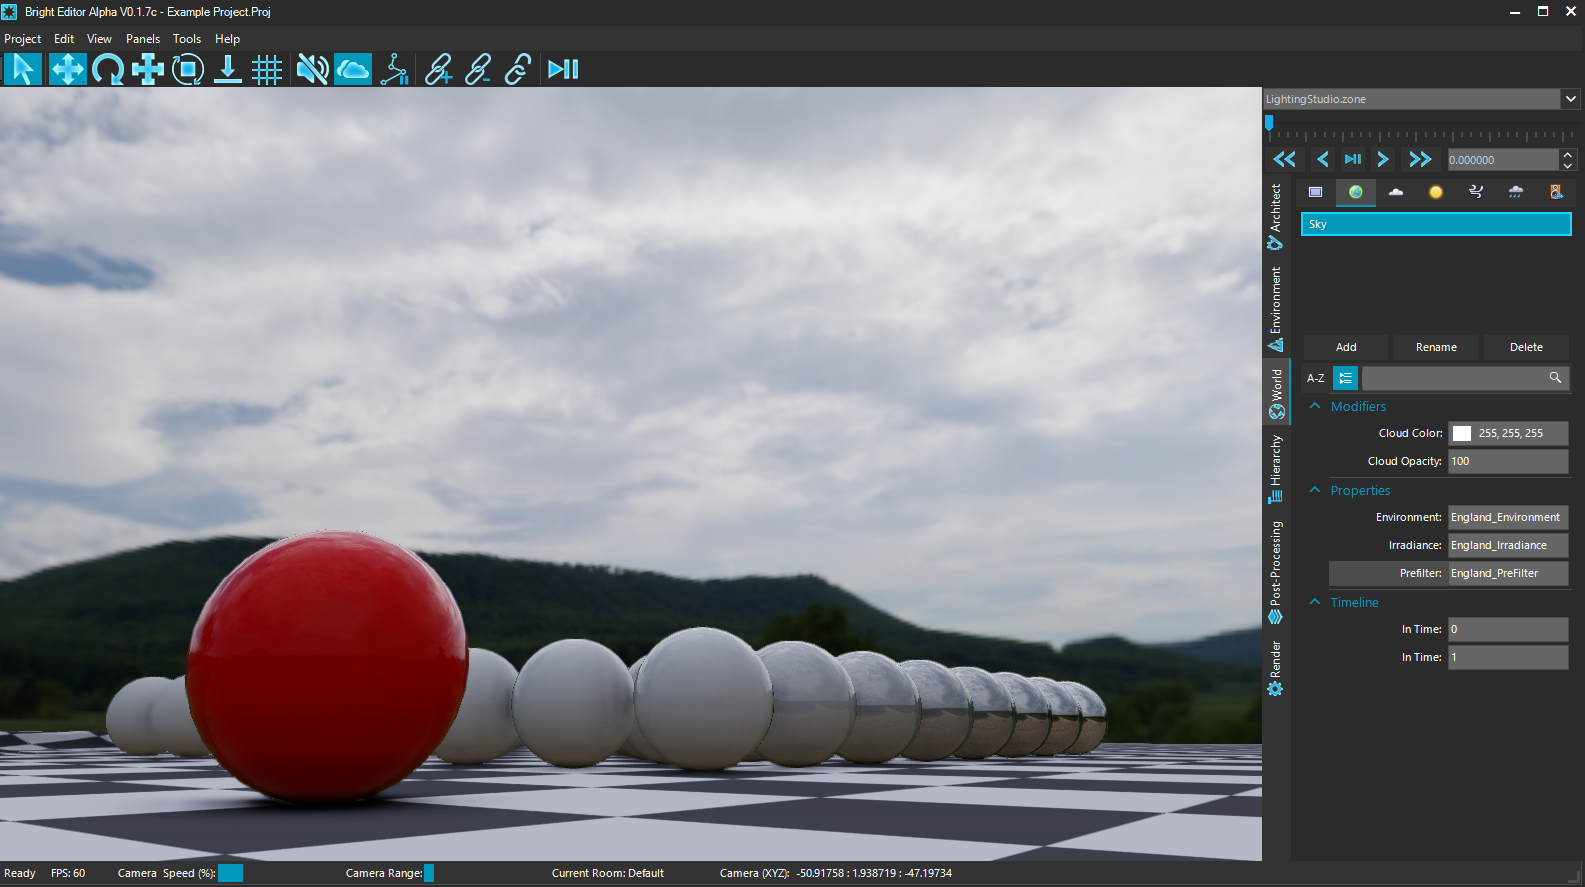Select the yellow sun tab icon

[1436, 192]
